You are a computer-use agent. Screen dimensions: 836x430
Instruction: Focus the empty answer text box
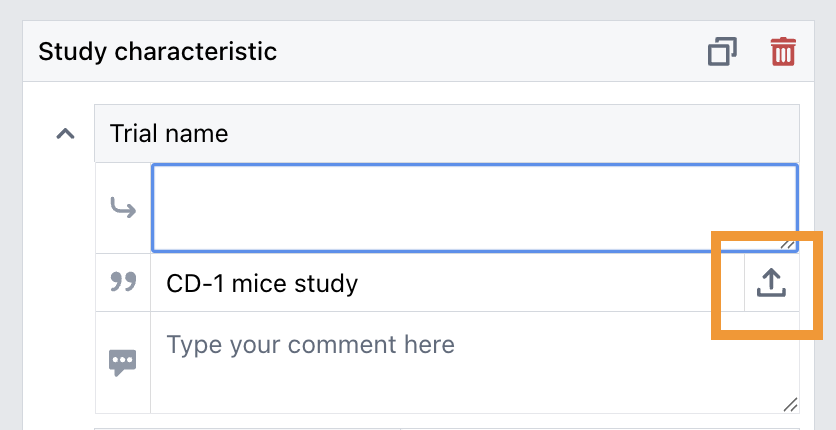(x=474, y=207)
